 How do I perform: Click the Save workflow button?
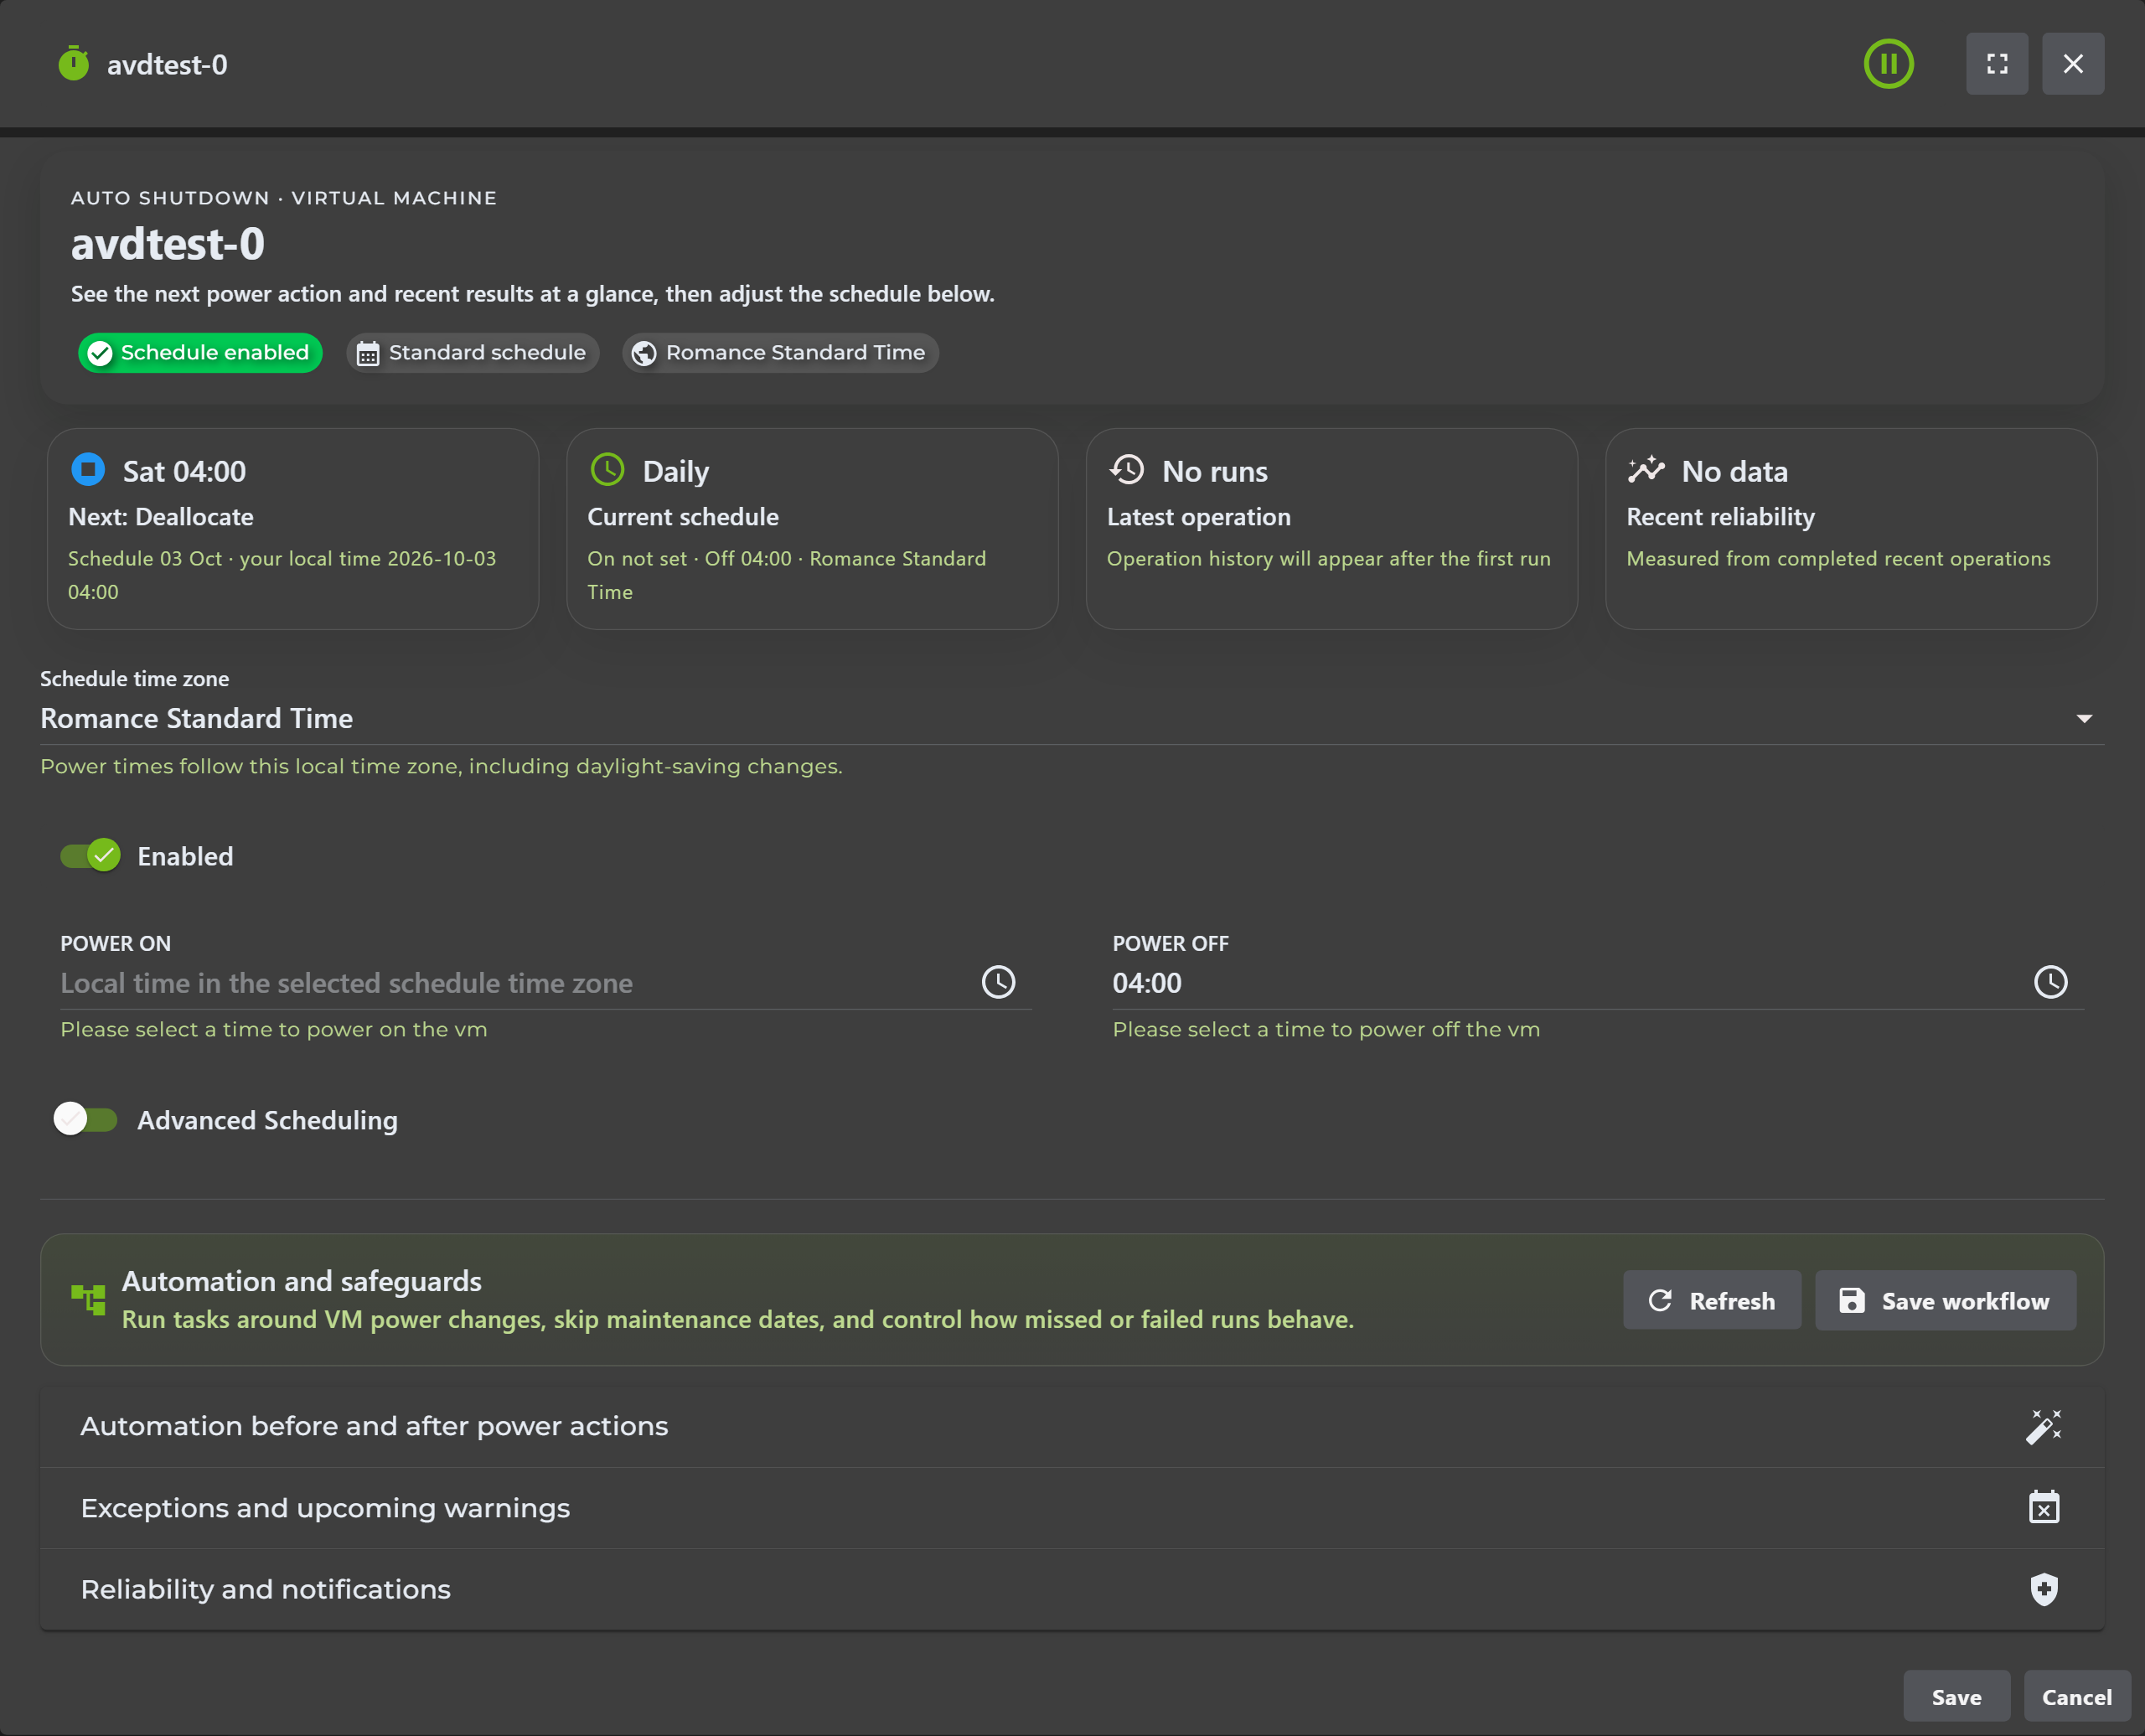point(1945,1300)
